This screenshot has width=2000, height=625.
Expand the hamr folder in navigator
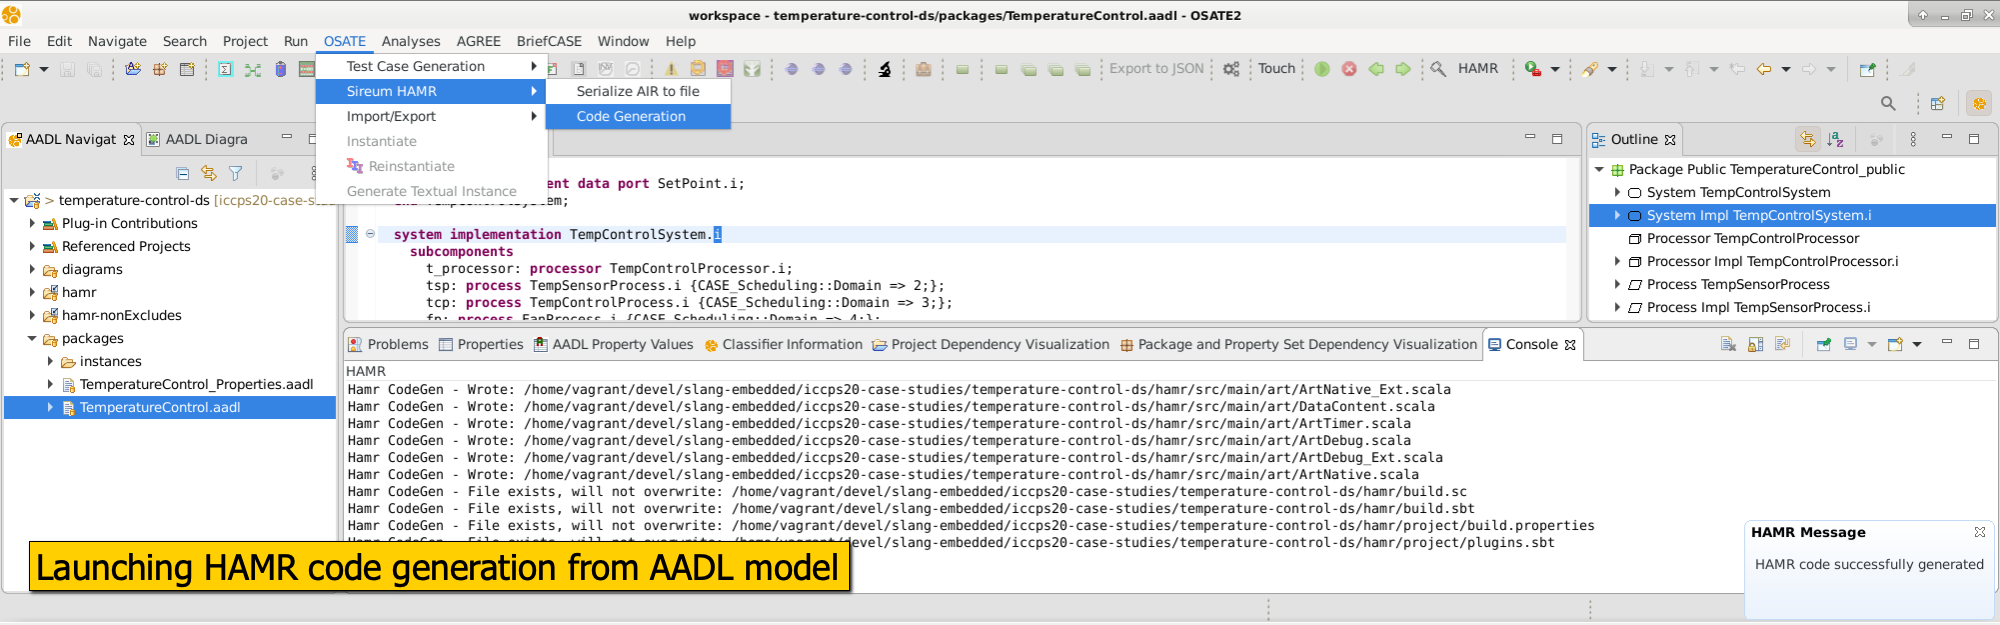coord(32,292)
